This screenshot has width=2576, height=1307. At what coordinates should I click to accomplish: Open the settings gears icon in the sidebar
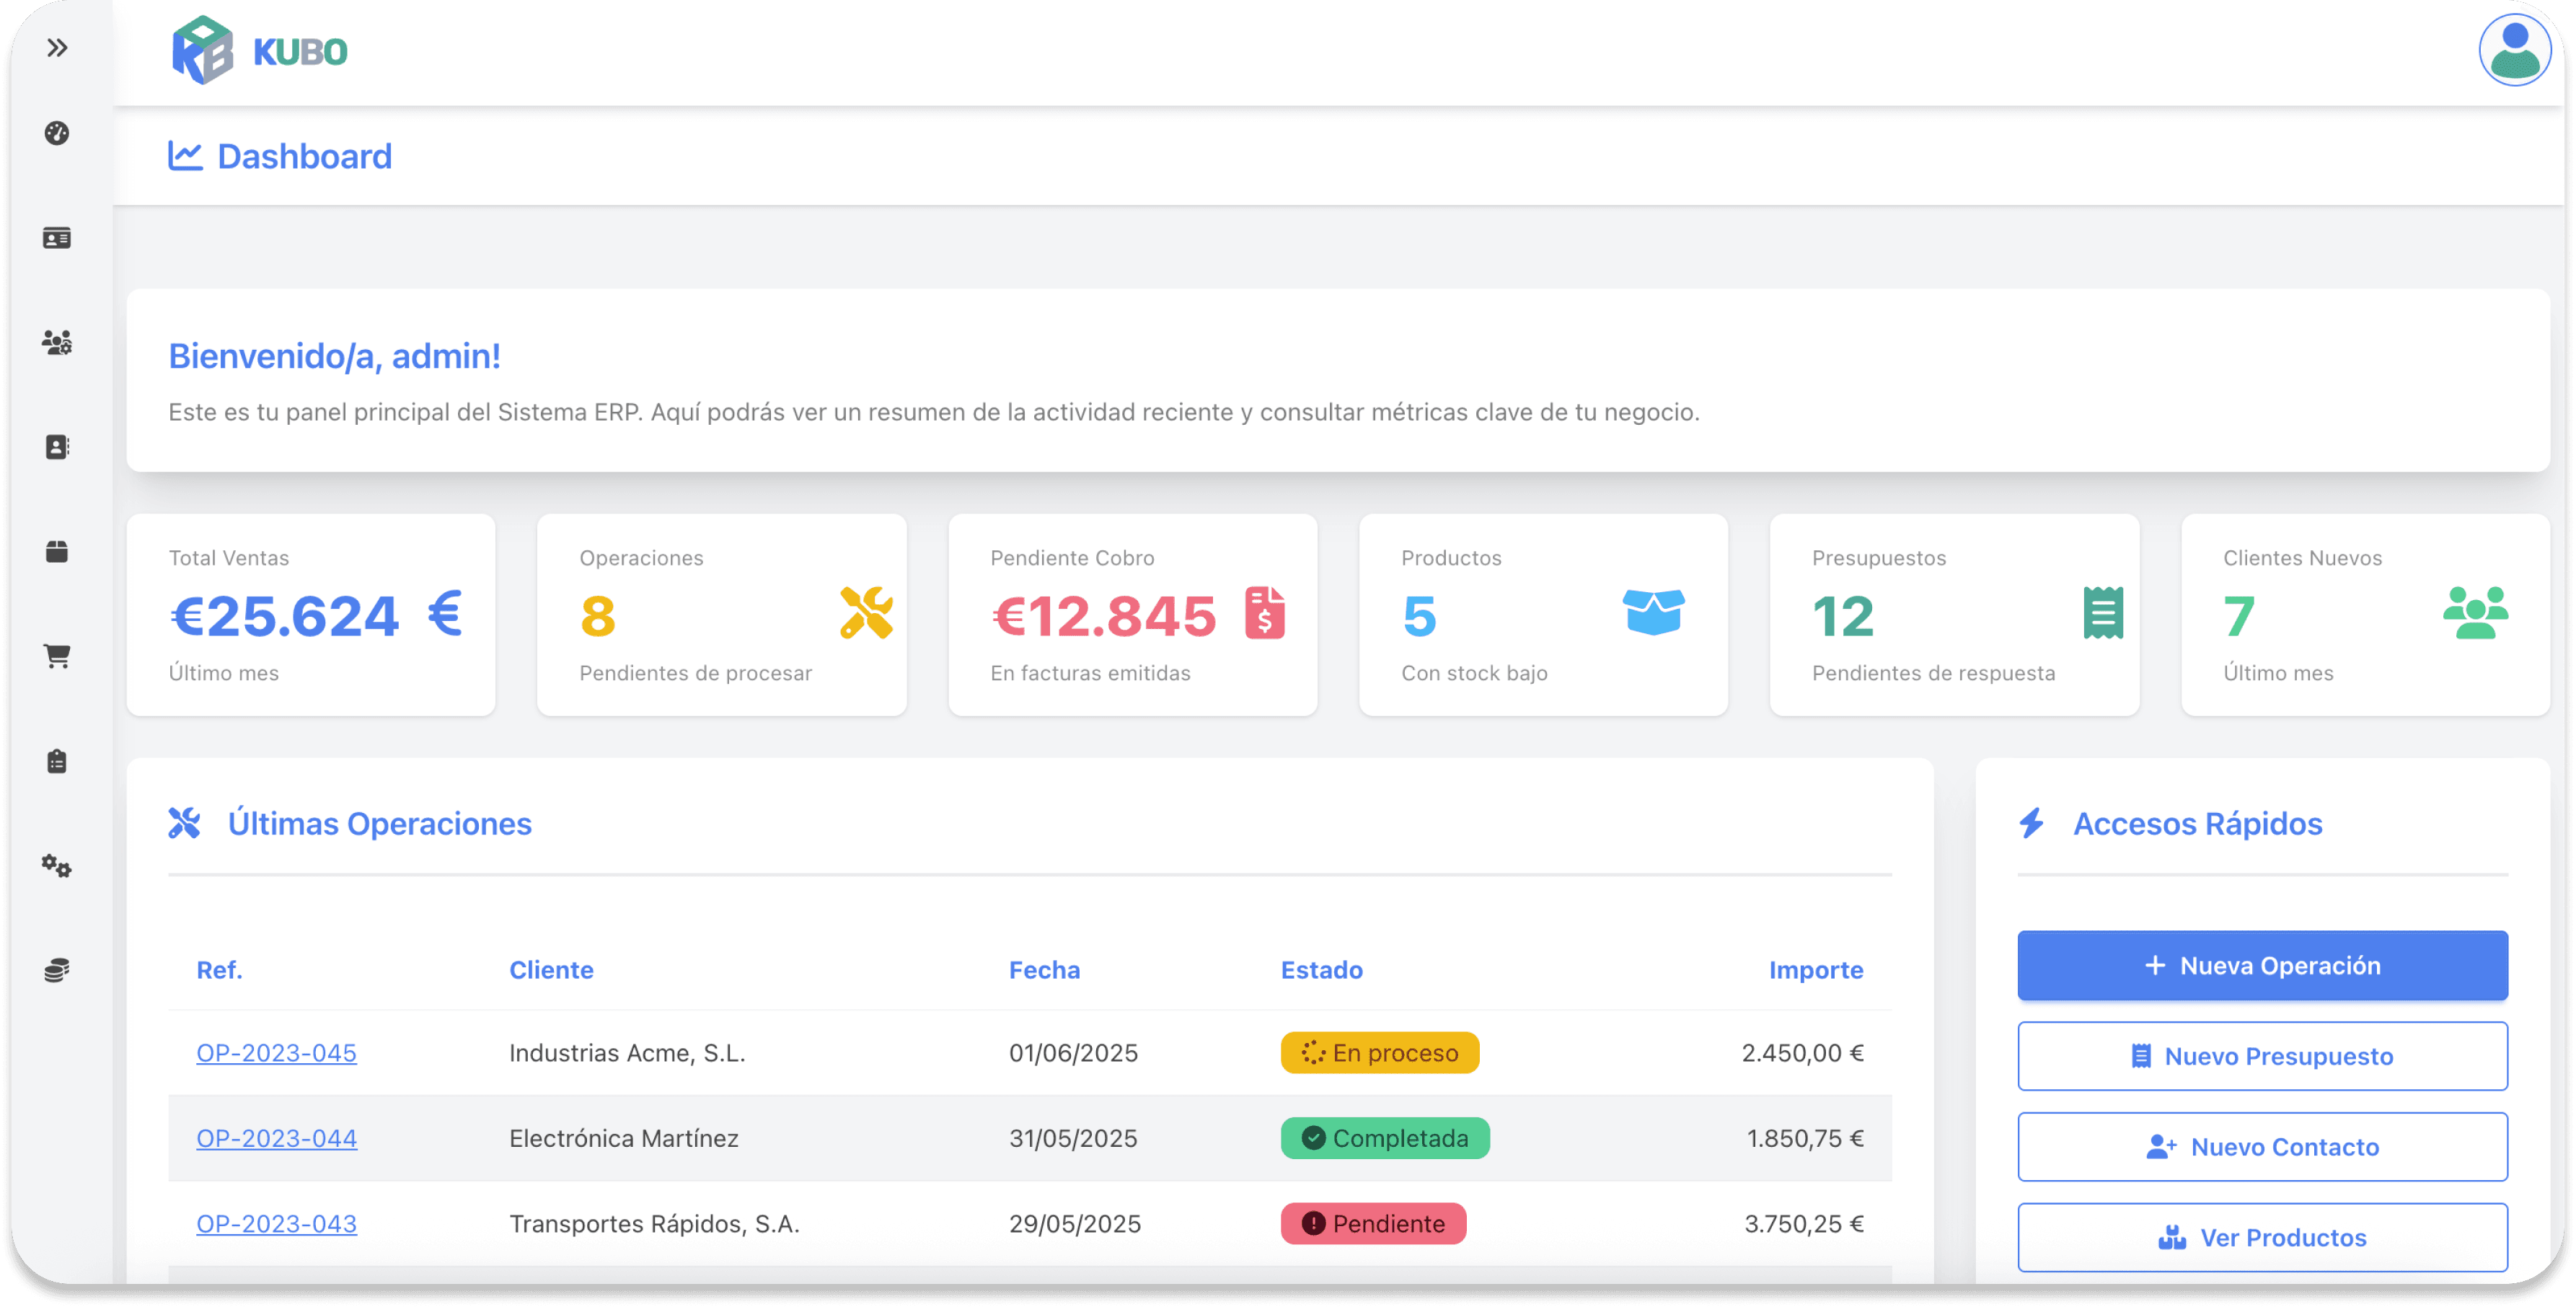point(57,867)
